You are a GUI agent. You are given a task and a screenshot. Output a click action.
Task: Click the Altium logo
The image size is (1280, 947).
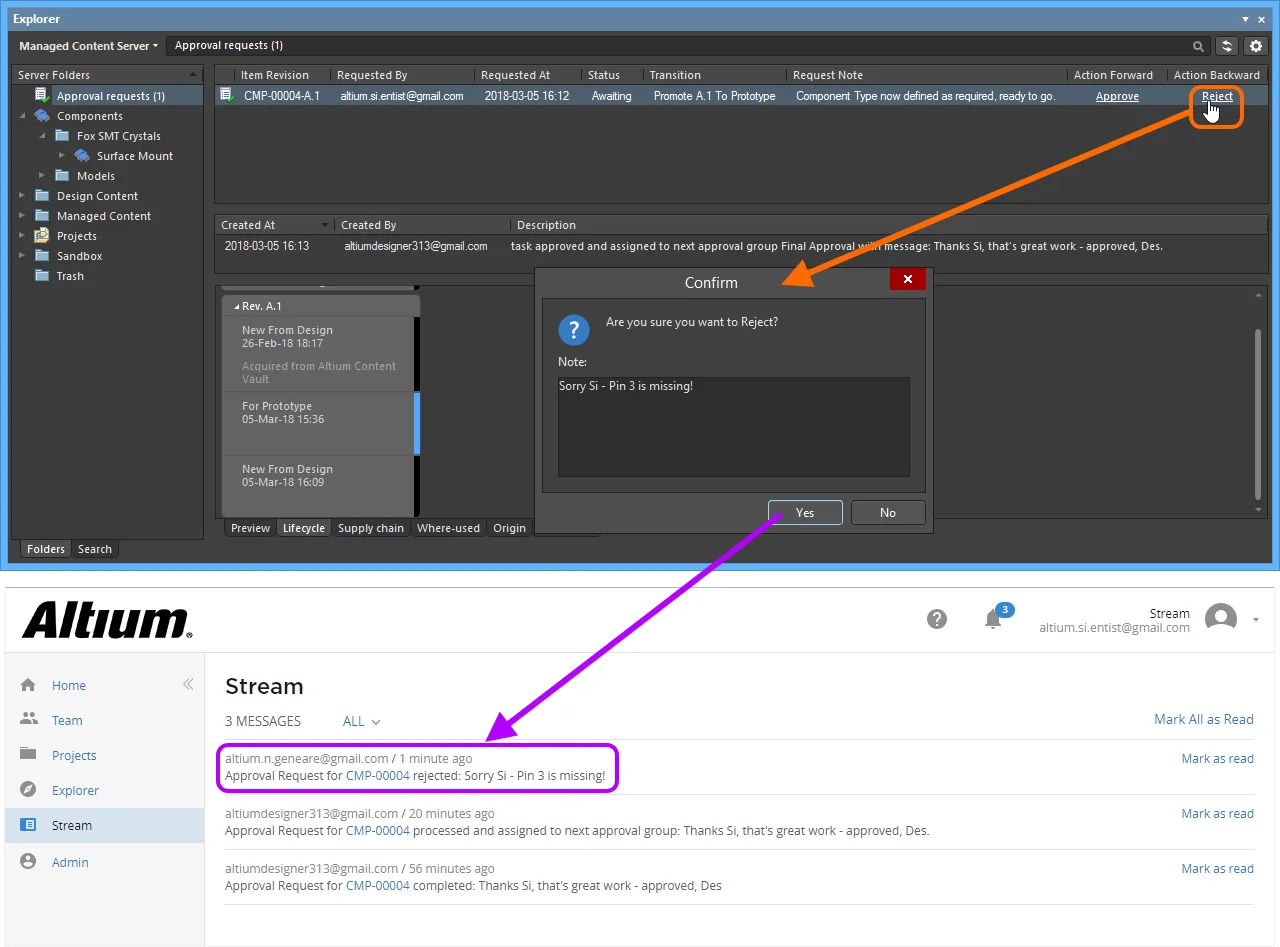click(x=107, y=620)
